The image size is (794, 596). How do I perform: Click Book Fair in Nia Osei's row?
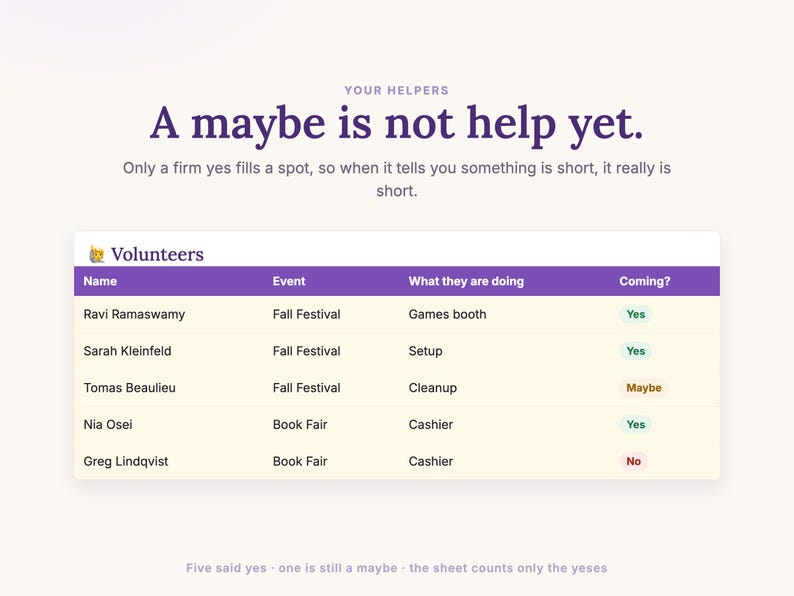[x=300, y=424]
